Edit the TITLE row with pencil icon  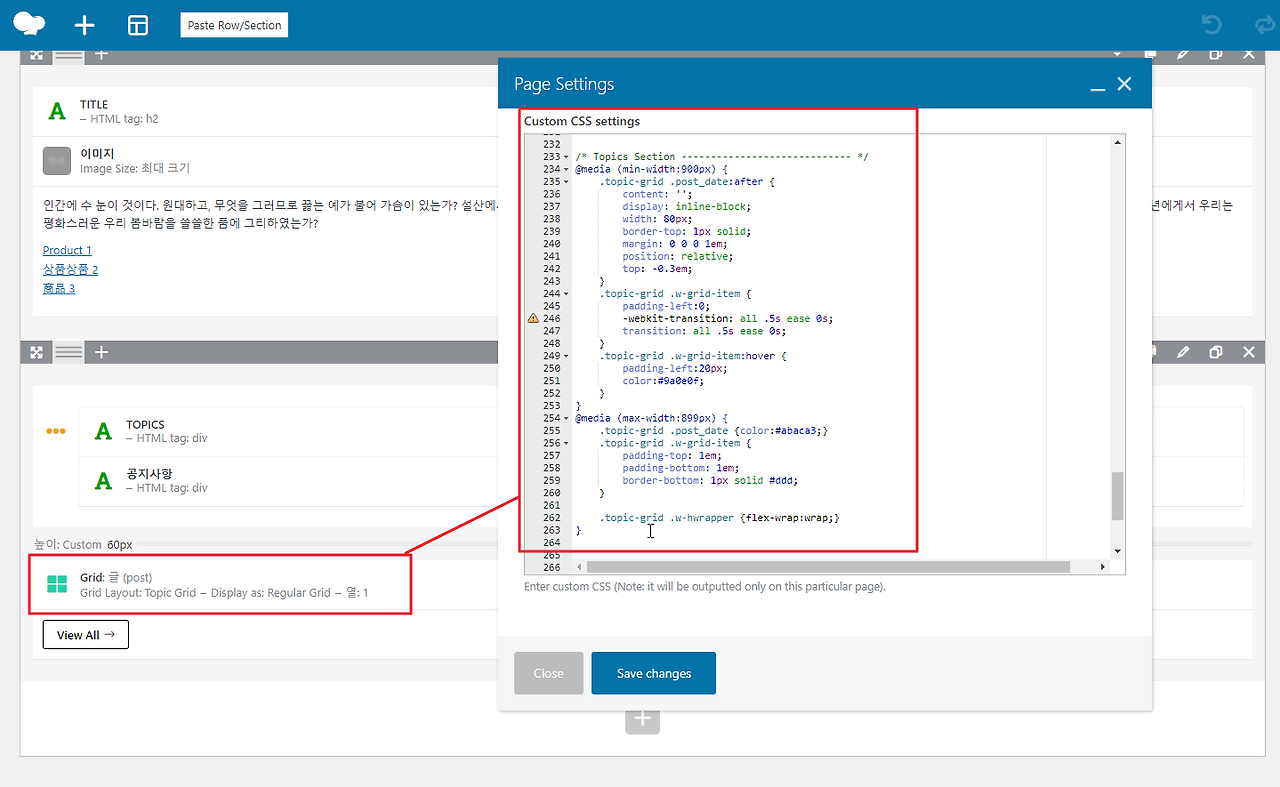pyautogui.click(x=1183, y=54)
